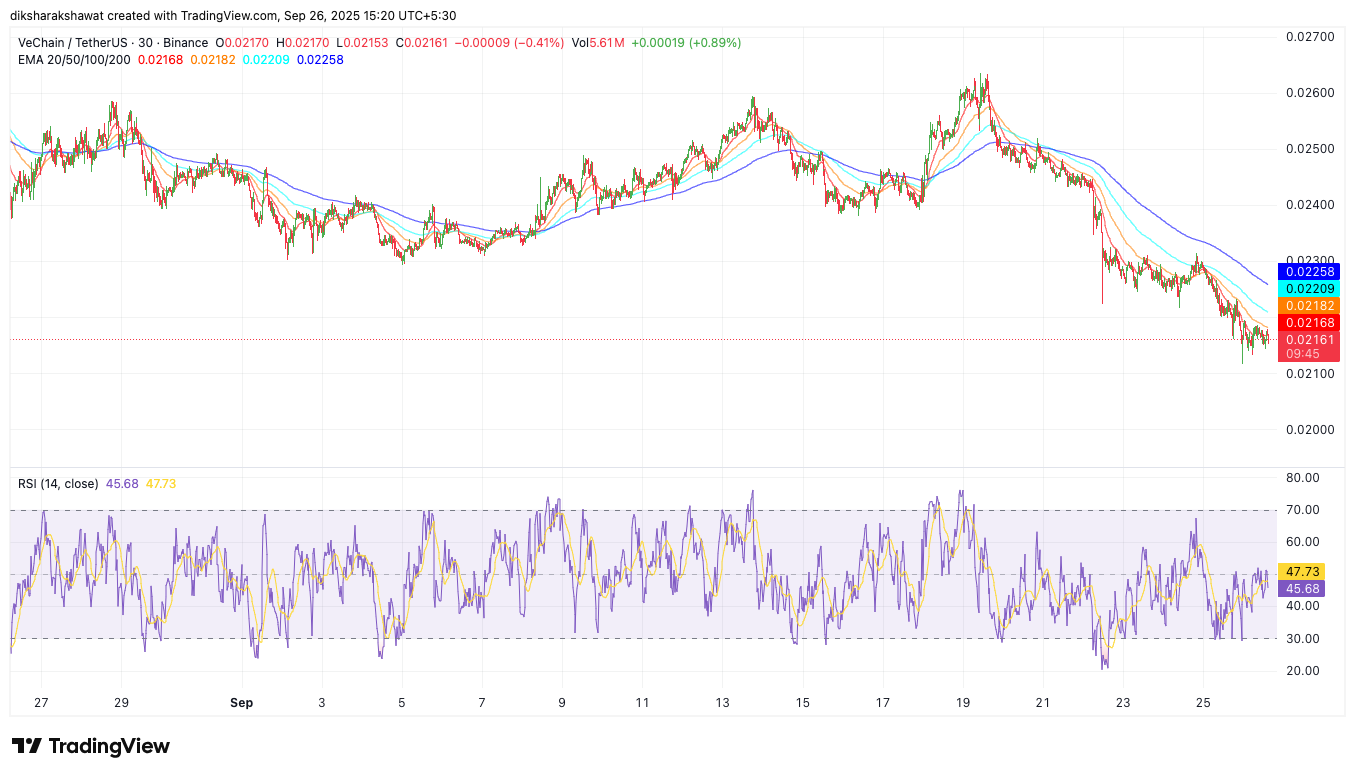Click the yellow 47.73 RSI axis label
The width and height of the screenshot is (1355, 776).
1301,572
